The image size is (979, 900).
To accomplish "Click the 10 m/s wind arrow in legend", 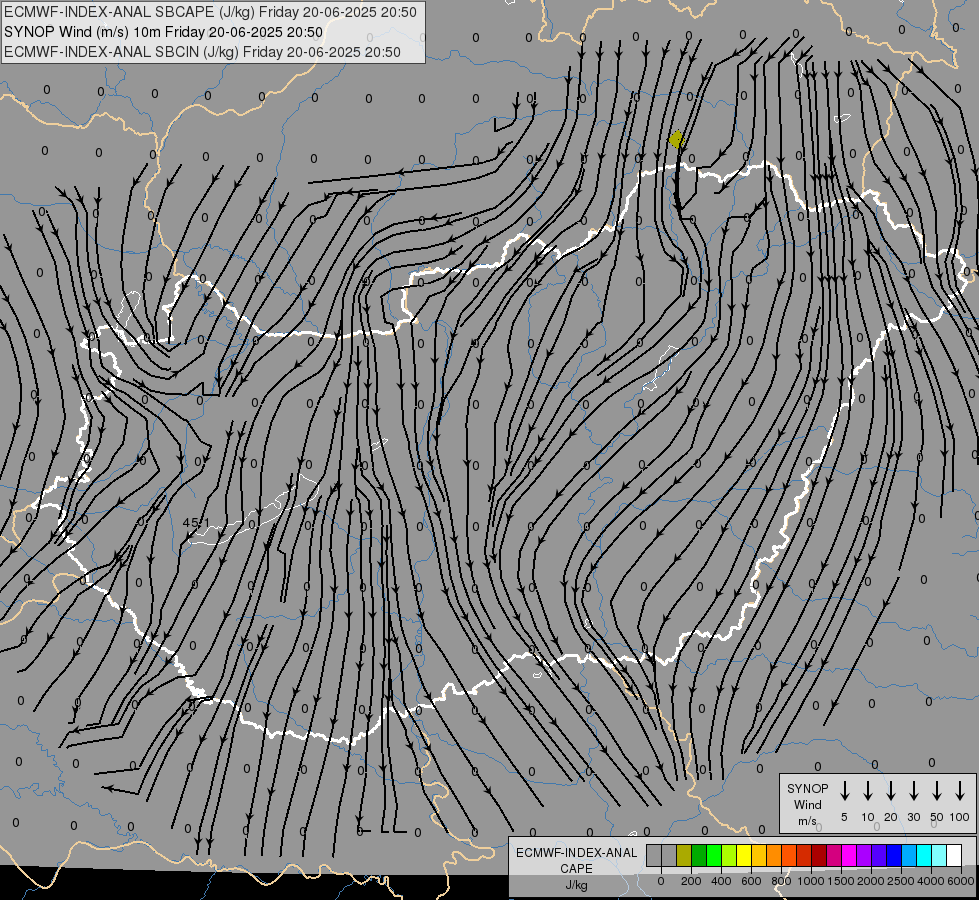I will pos(868,791).
